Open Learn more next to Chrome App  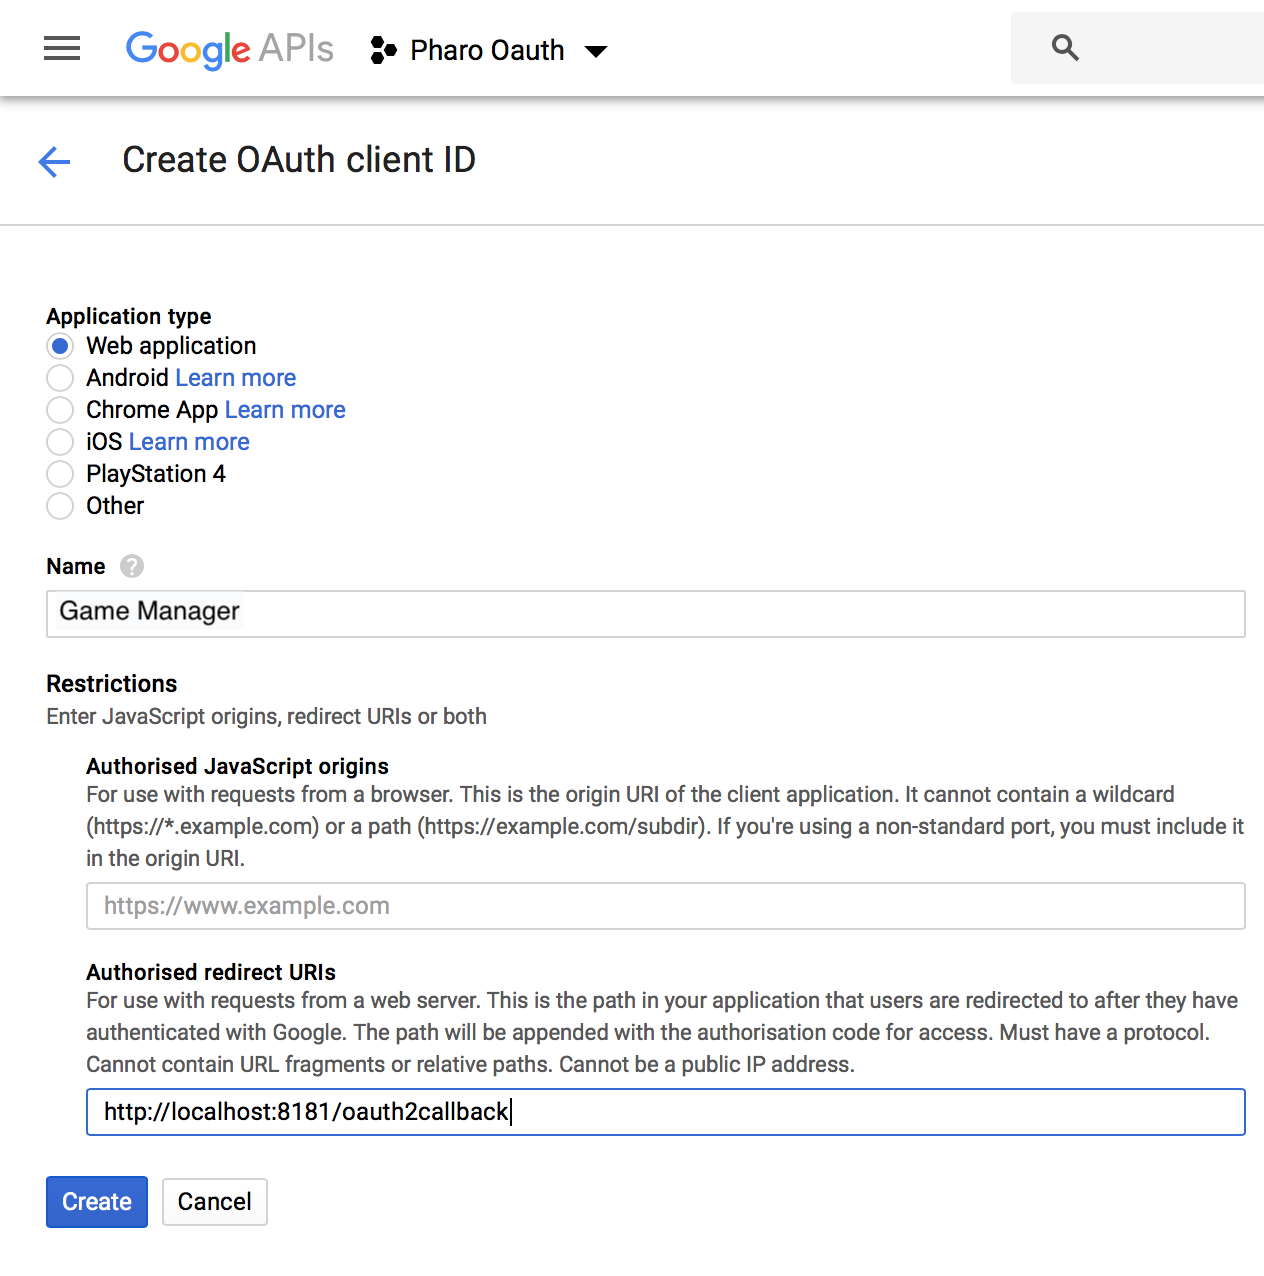[x=284, y=410]
